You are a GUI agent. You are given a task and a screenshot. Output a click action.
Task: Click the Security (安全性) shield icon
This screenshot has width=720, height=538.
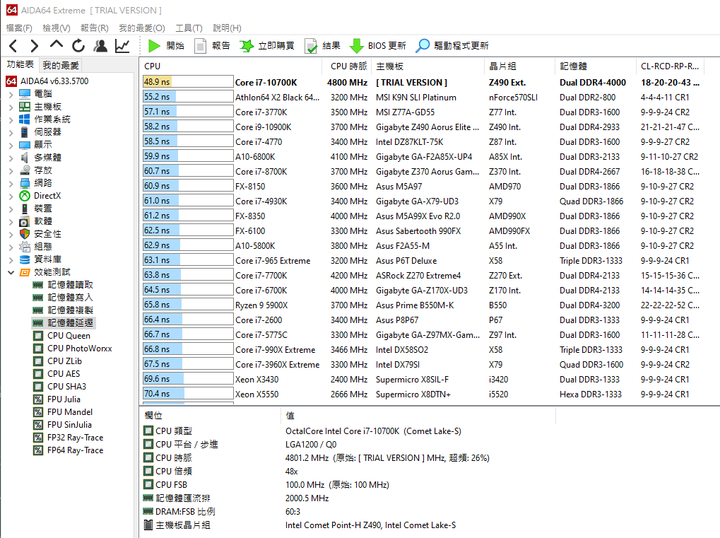(x=25, y=234)
